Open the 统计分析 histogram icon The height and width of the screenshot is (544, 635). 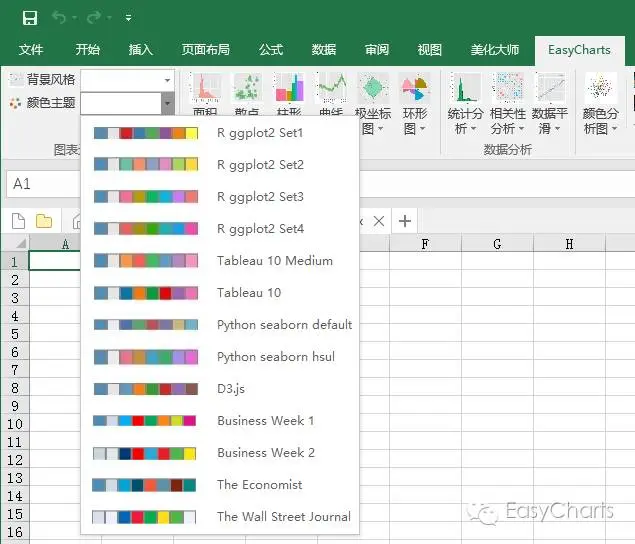pos(465,87)
